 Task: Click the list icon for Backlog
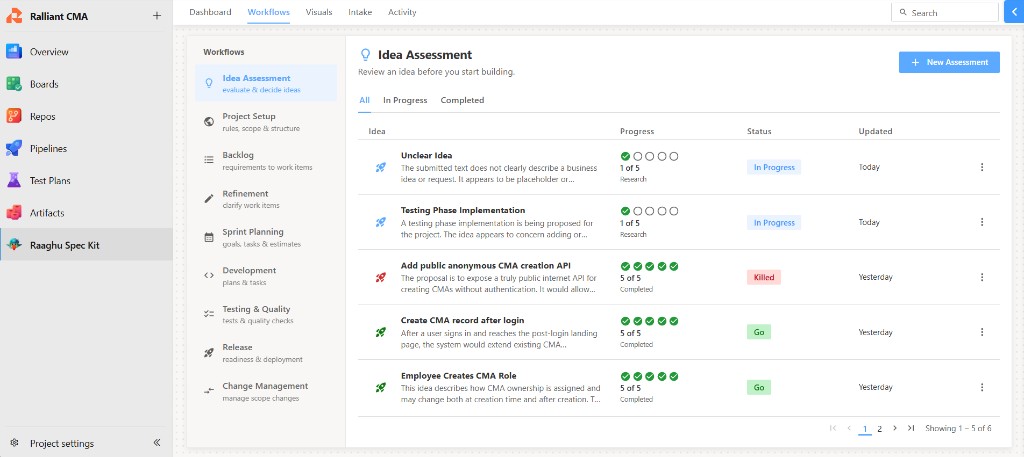[209, 160]
